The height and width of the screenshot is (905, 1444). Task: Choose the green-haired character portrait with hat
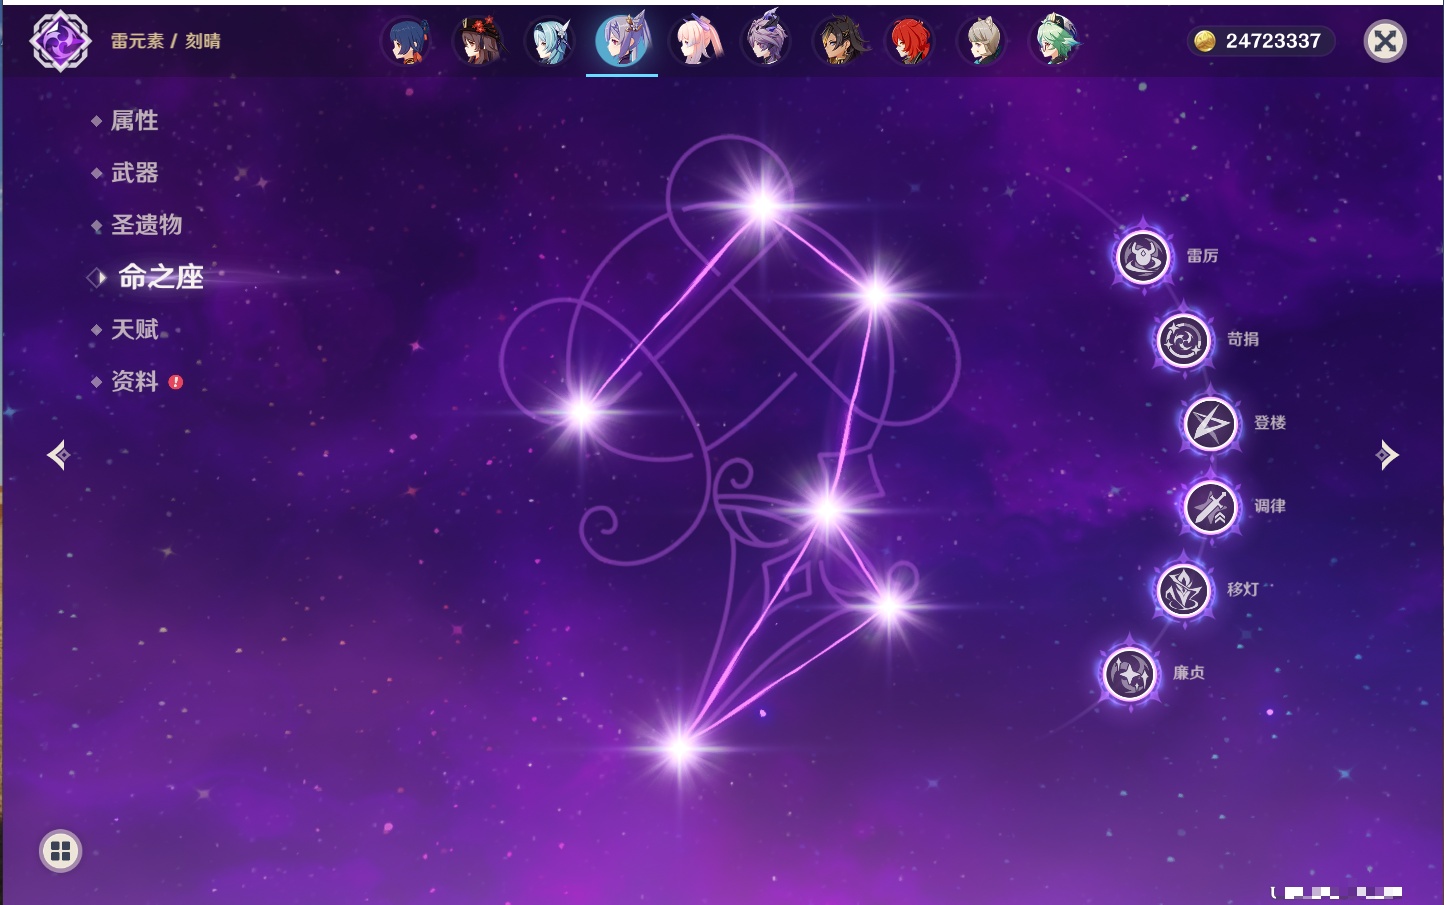1054,42
